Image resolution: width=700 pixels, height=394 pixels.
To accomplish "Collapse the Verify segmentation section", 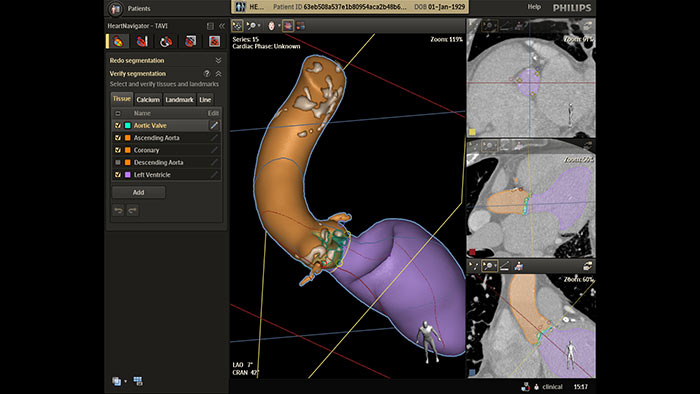I will (x=218, y=74).
